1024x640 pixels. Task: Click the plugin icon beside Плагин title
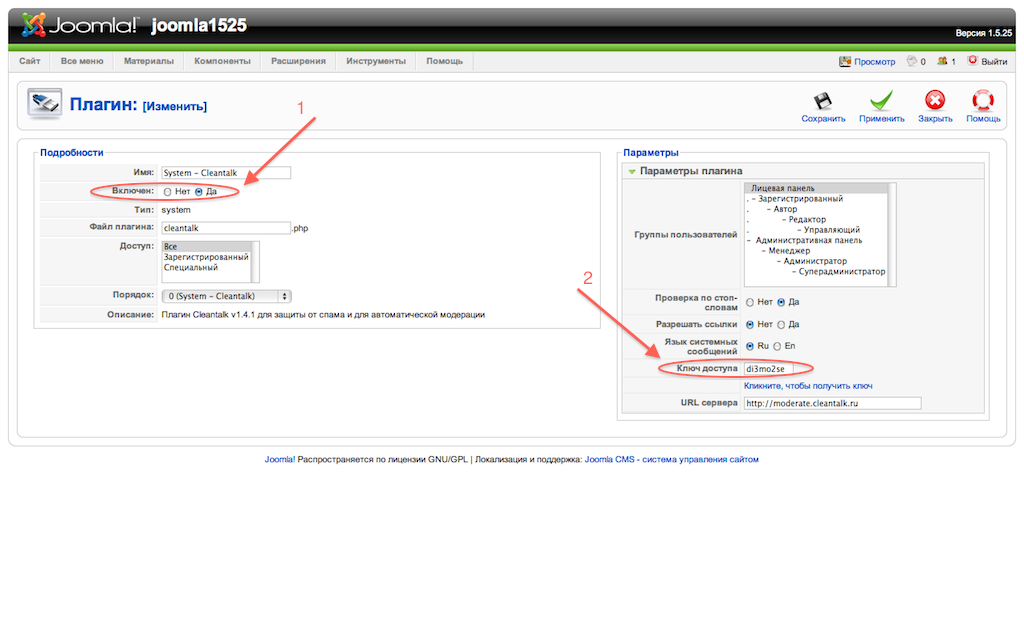pyautogui.click(x=44, y=105)
